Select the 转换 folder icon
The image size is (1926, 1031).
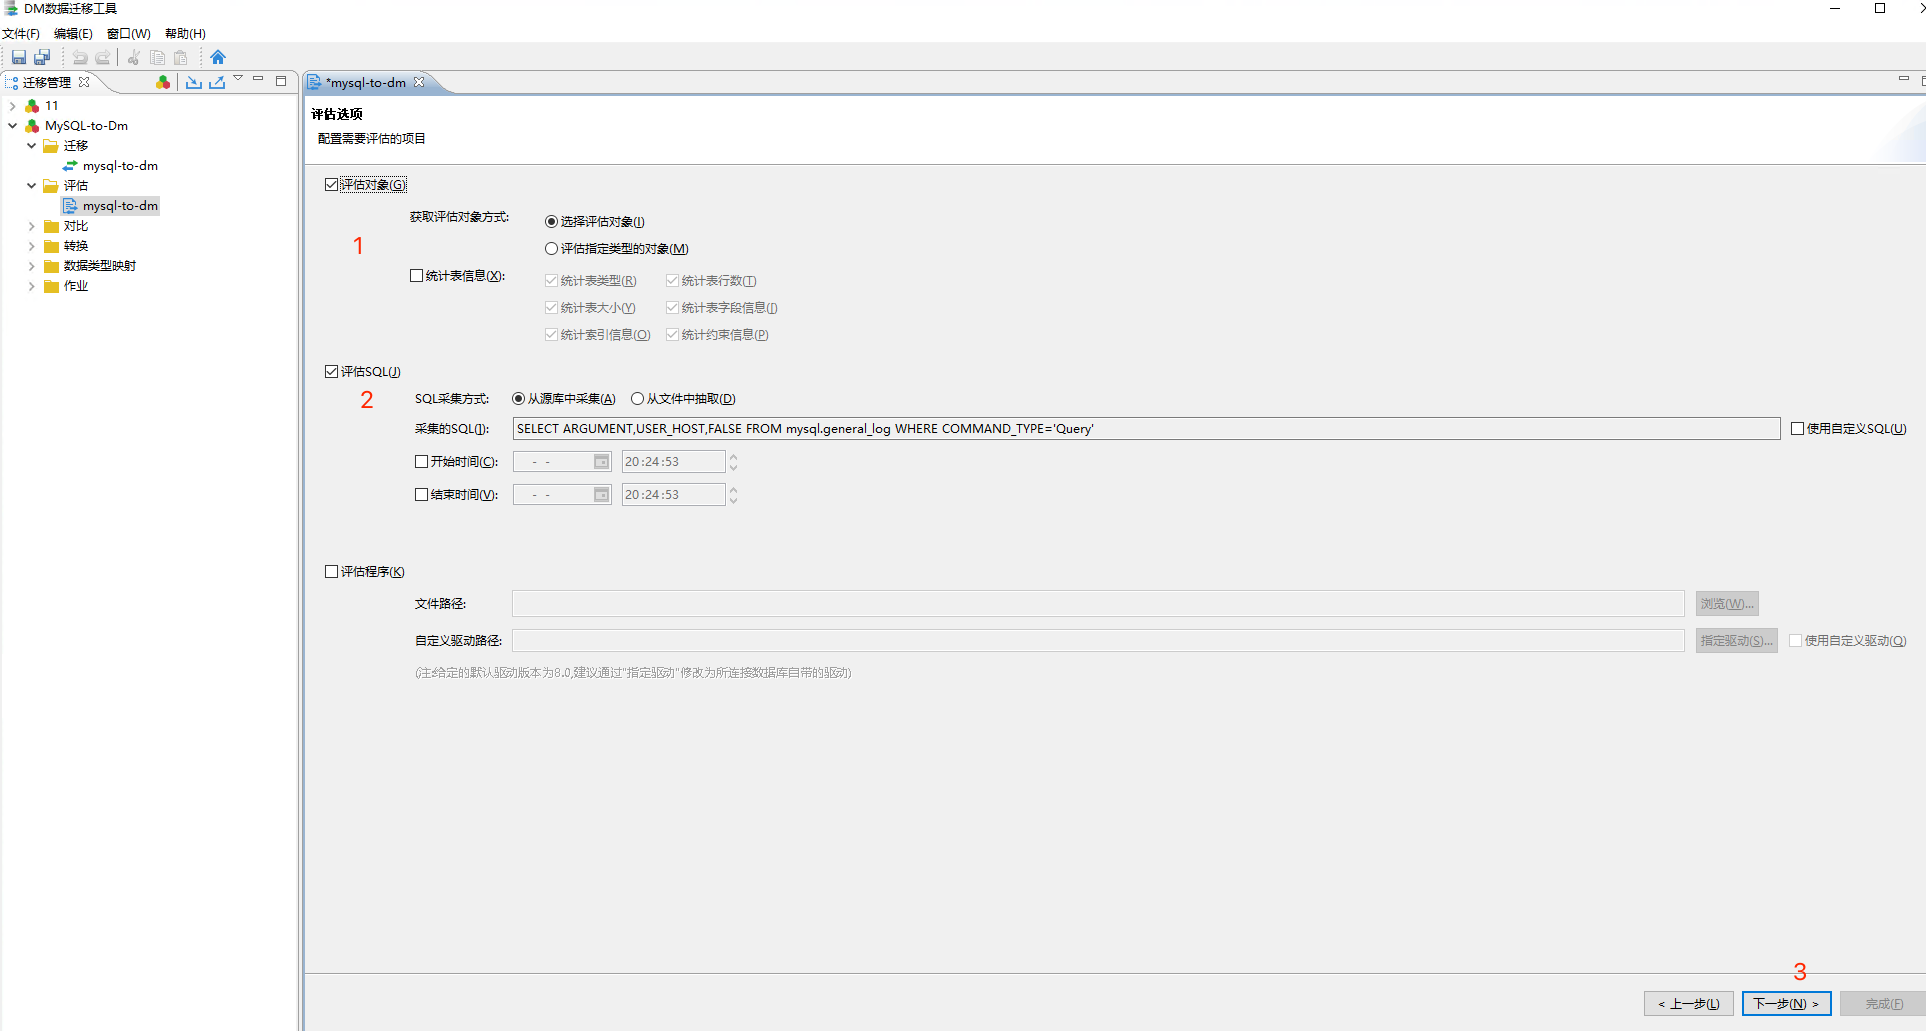[51, 245]
